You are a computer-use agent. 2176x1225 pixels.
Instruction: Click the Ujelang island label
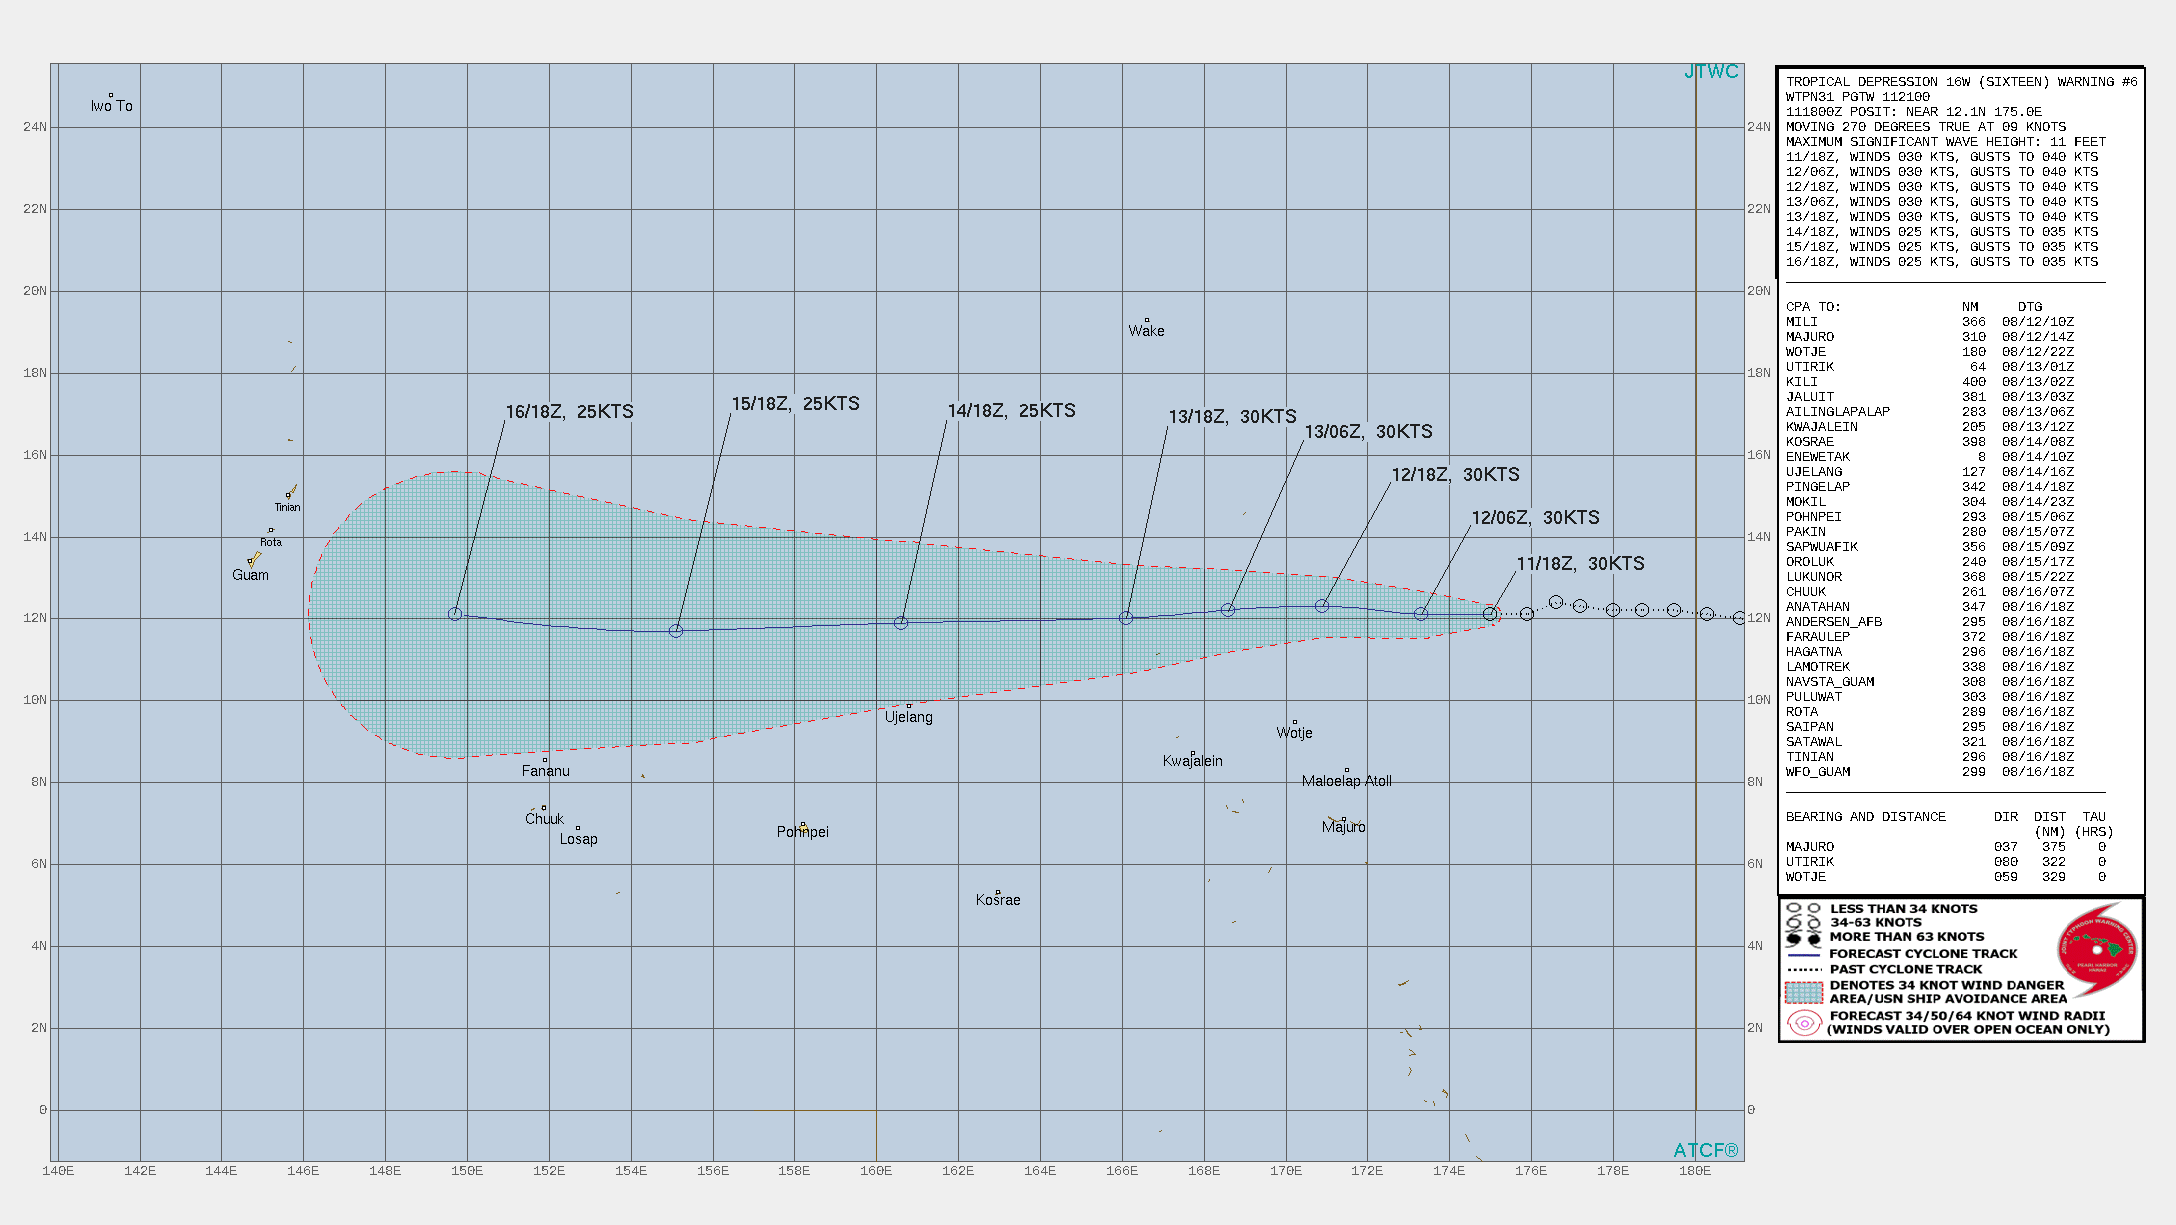point(909,717)
